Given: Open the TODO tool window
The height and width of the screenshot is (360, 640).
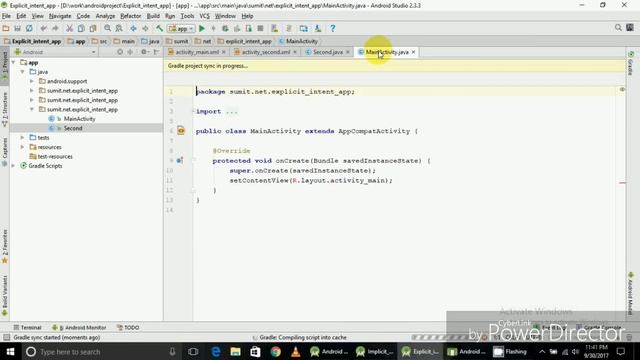Looking at the screenshot, I should point(128,327).
